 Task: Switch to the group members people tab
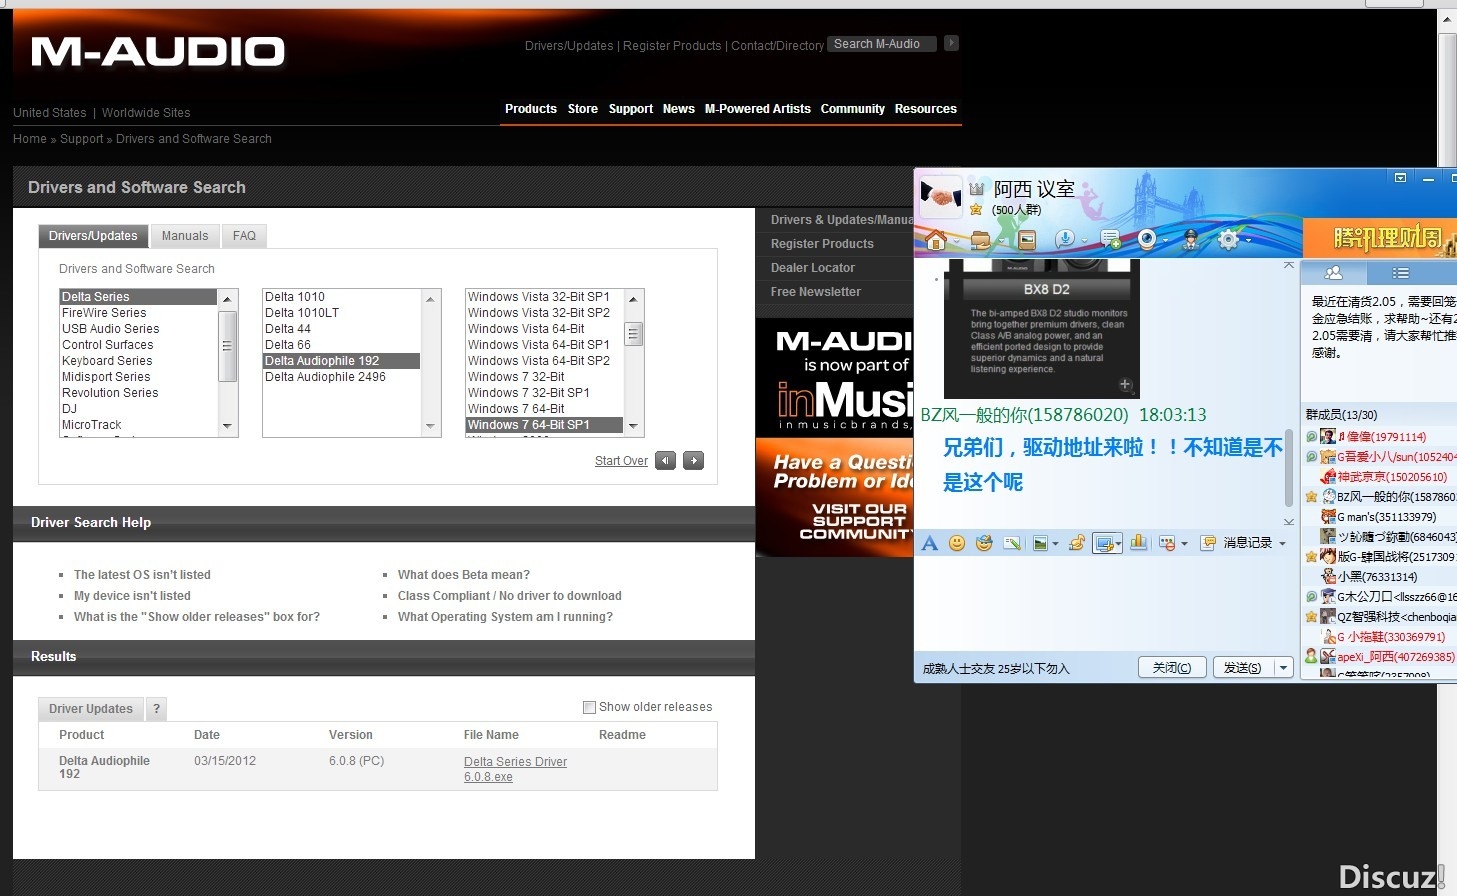1333,273
